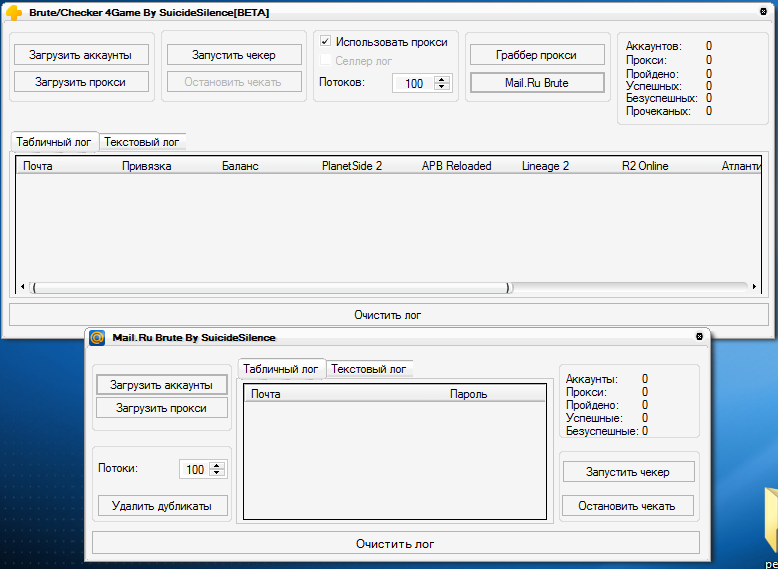The image size is (778, 569).
Task: Click the PlanetSide 2 column header
Action: pyautogui.click(x=352, y=166)
